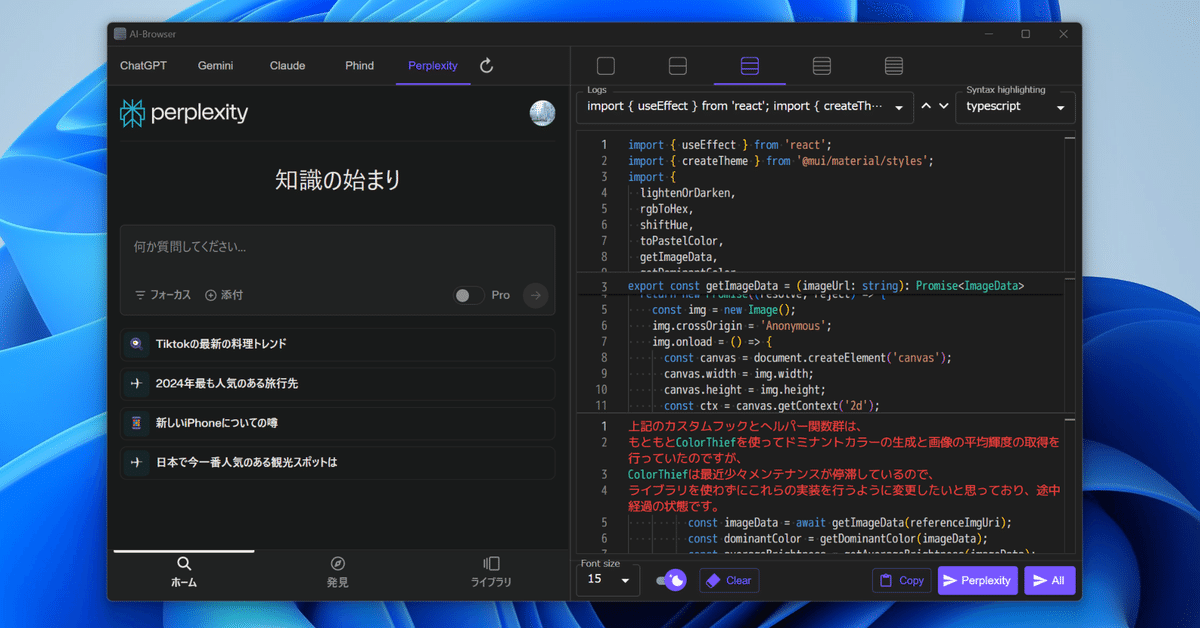Switch to the Claude tab
Screen dimensions: 1200x628
point(287,66)
